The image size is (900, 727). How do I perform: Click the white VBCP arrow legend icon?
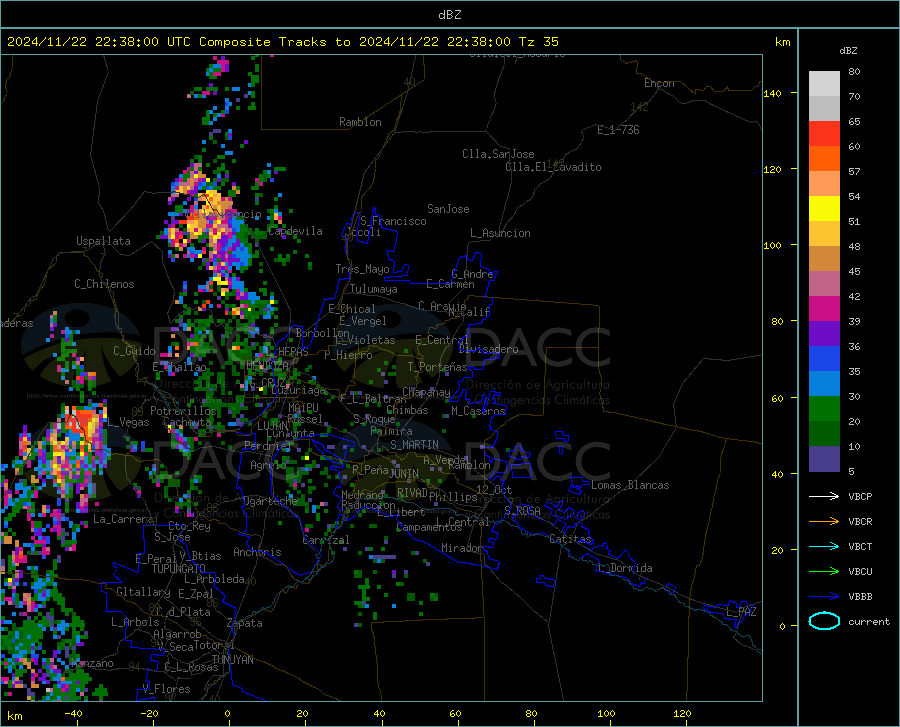[x=824, y=496]
